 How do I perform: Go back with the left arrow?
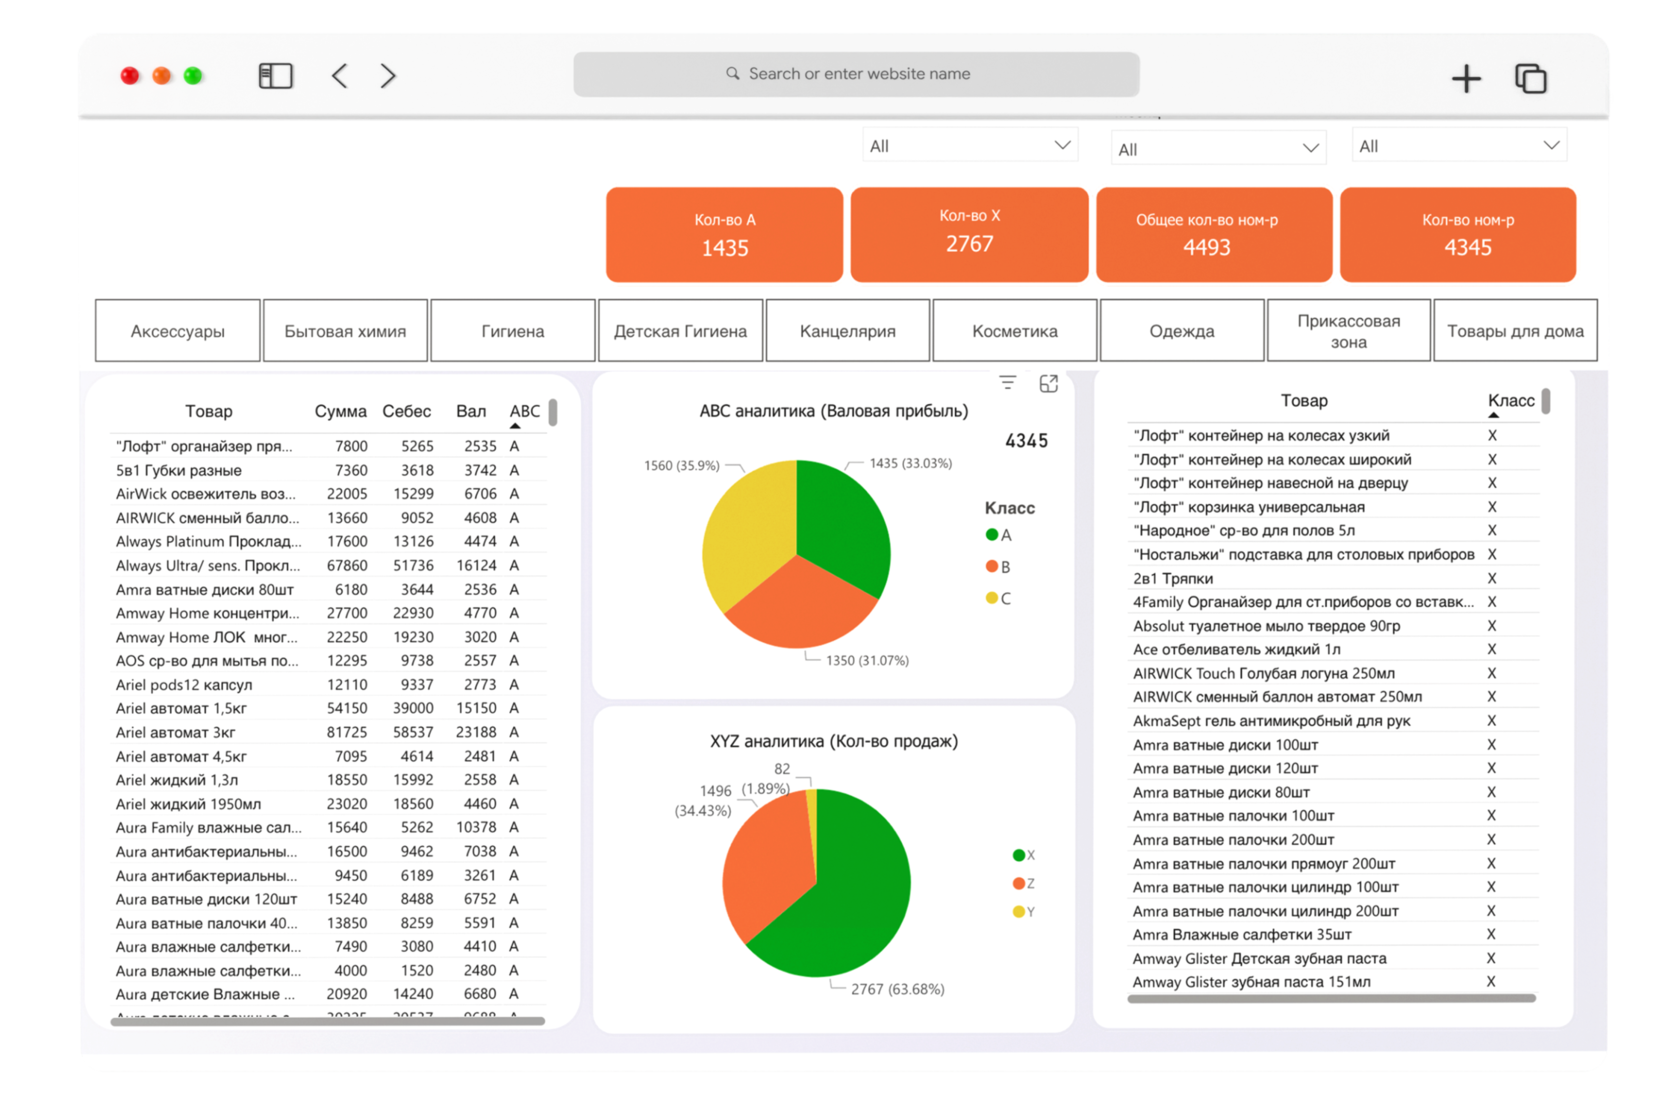point(340,76)
